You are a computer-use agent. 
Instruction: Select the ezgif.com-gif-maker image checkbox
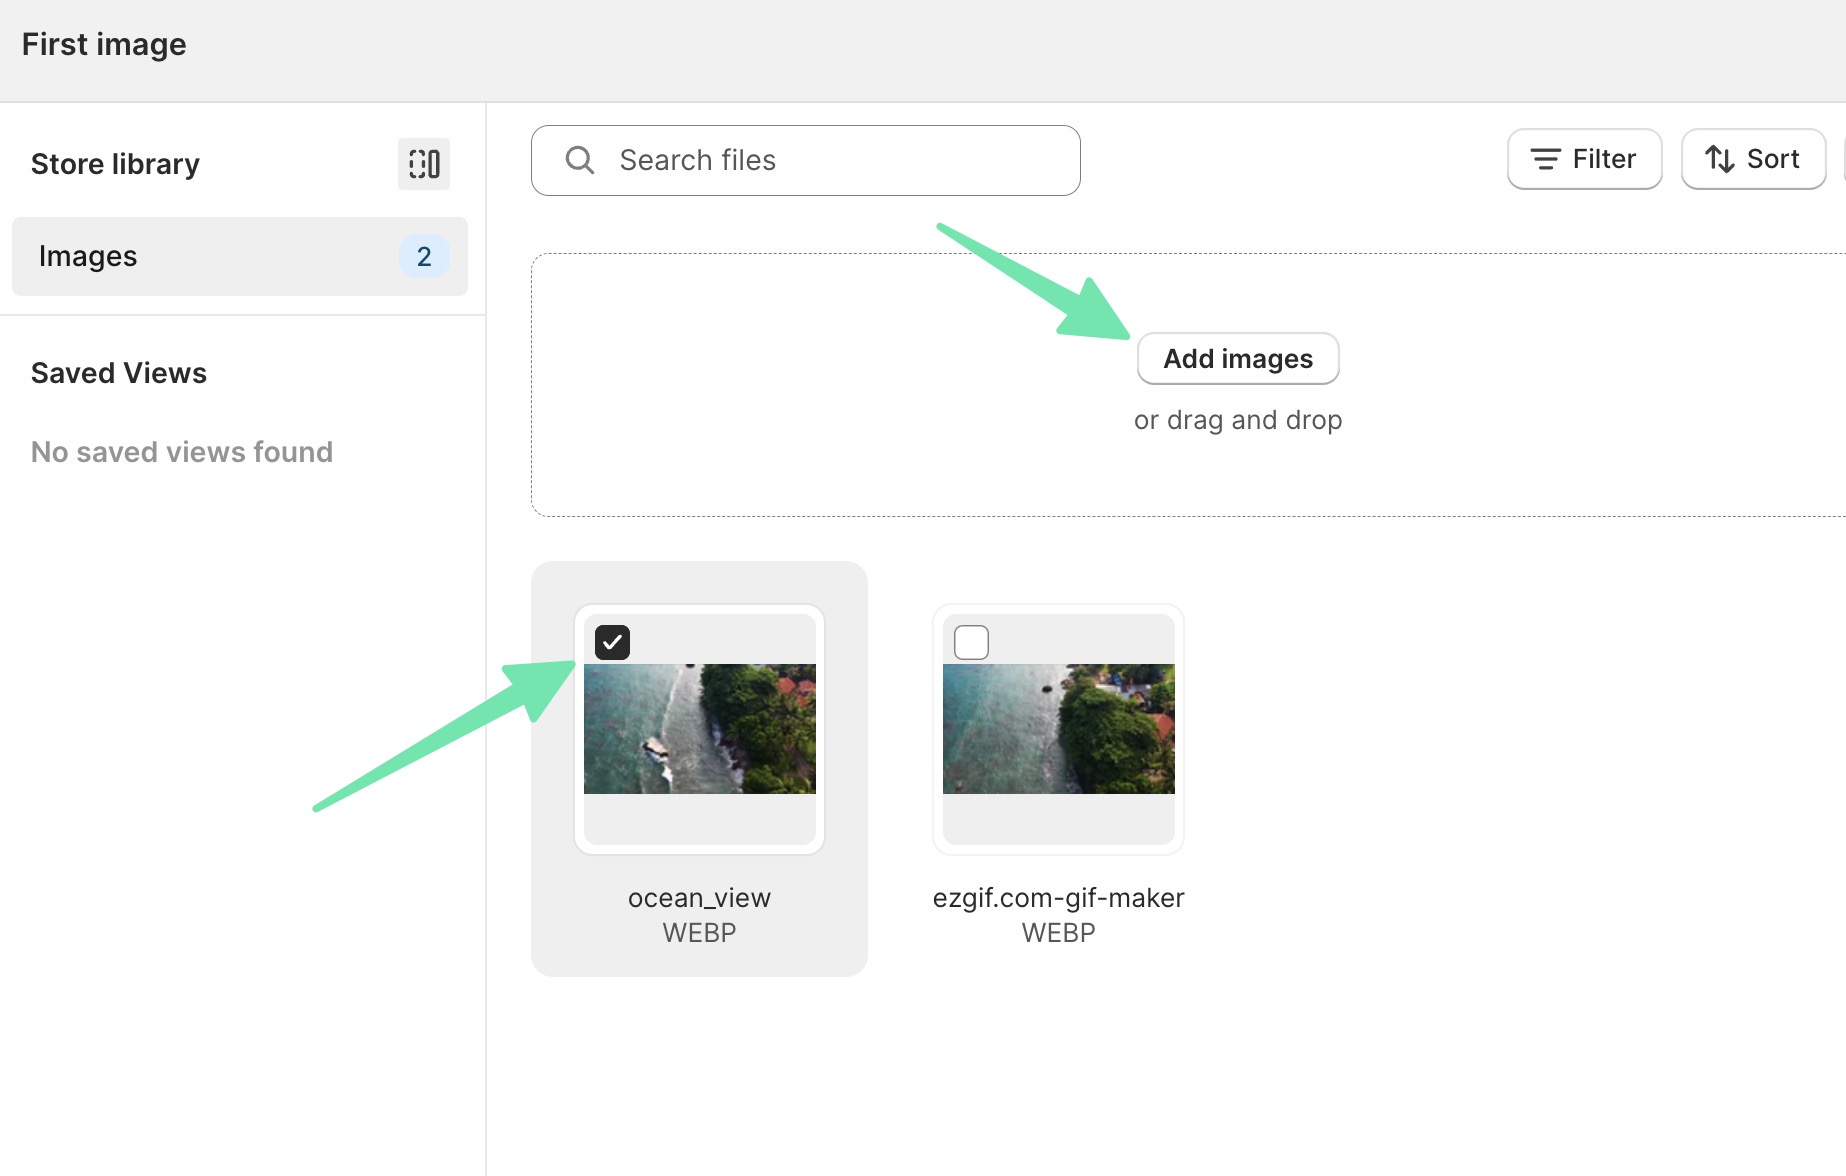[x=970, y=641]
